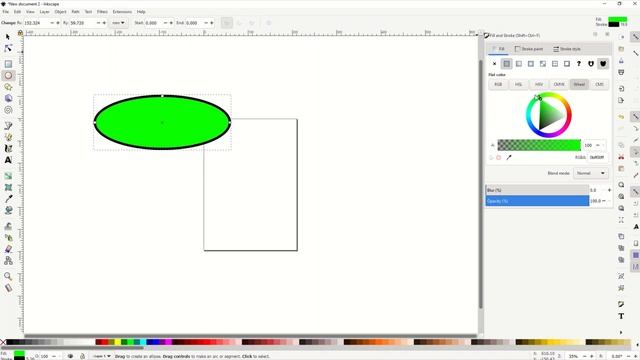640x360 pixels.
Task: Open the Object menu
Action: pyautogui.click(x=60, y=12)
